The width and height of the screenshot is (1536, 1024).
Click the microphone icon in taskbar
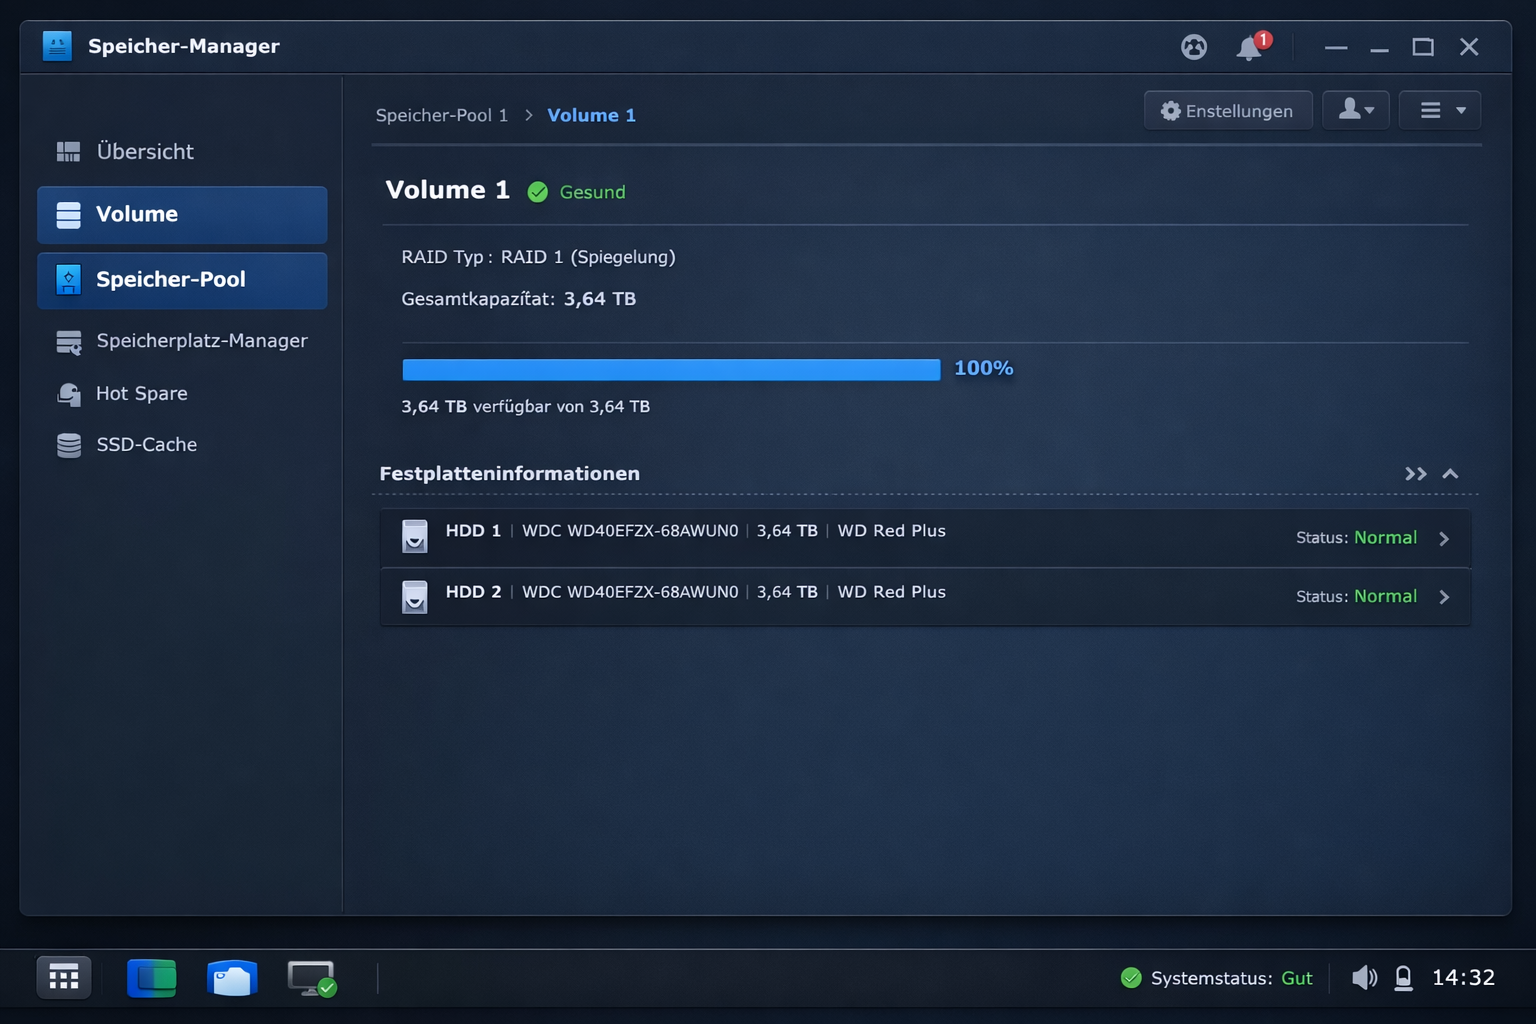(x=1404, y=977)
